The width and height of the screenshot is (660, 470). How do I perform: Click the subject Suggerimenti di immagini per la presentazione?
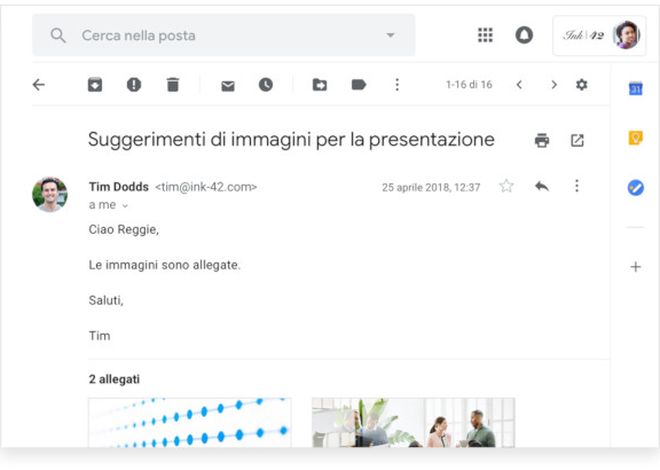[x=291, y=140]
